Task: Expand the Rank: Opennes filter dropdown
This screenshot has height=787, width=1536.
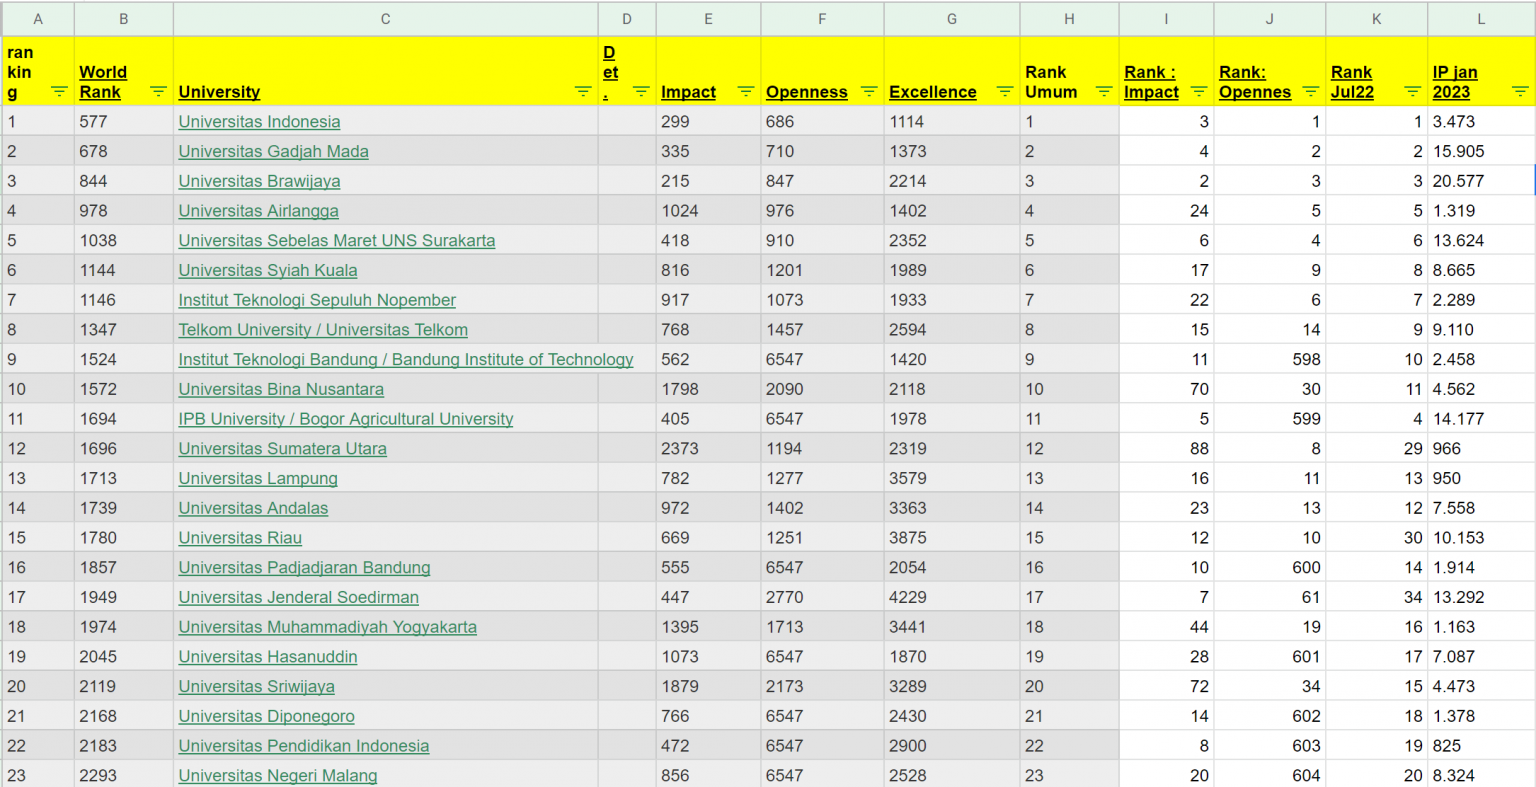Action: tap(1310, 92)
